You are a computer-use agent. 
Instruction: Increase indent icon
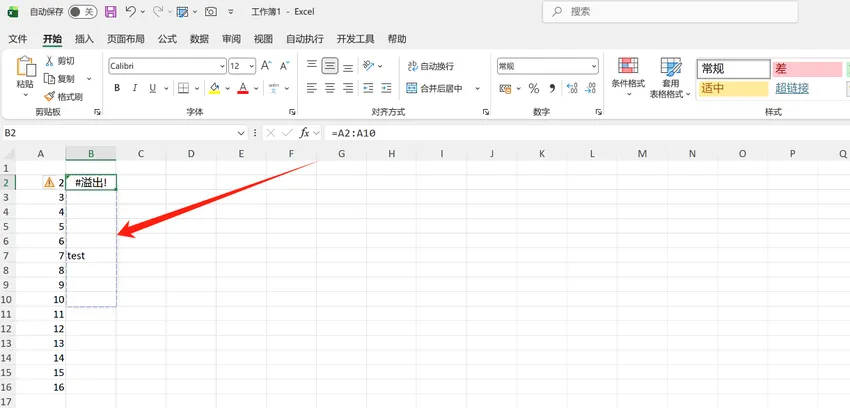coord(386,88)
